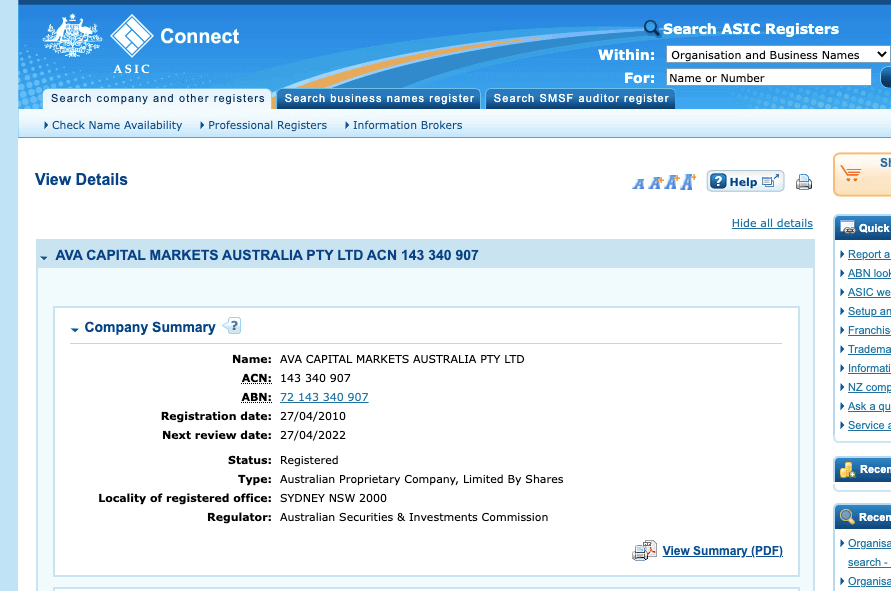Click the PDF document icon beside View Summary
The width and height of the screenshot is (891, 591).
coord(644,550)
